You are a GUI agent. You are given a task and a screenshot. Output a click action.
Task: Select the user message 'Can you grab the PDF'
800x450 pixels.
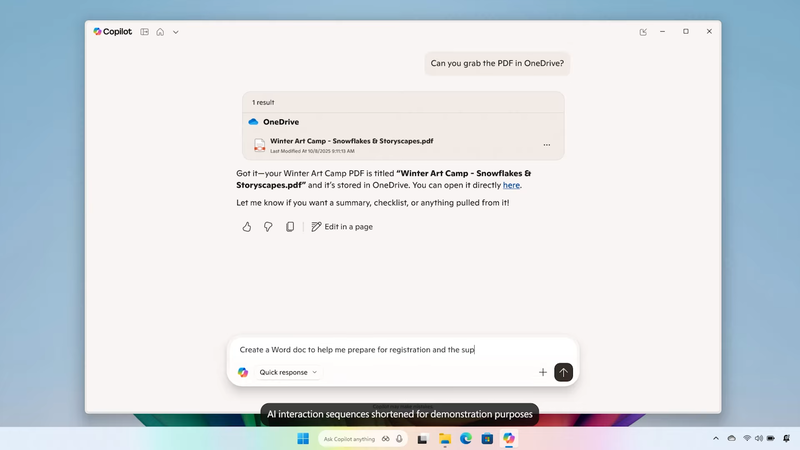coord(497,63)
